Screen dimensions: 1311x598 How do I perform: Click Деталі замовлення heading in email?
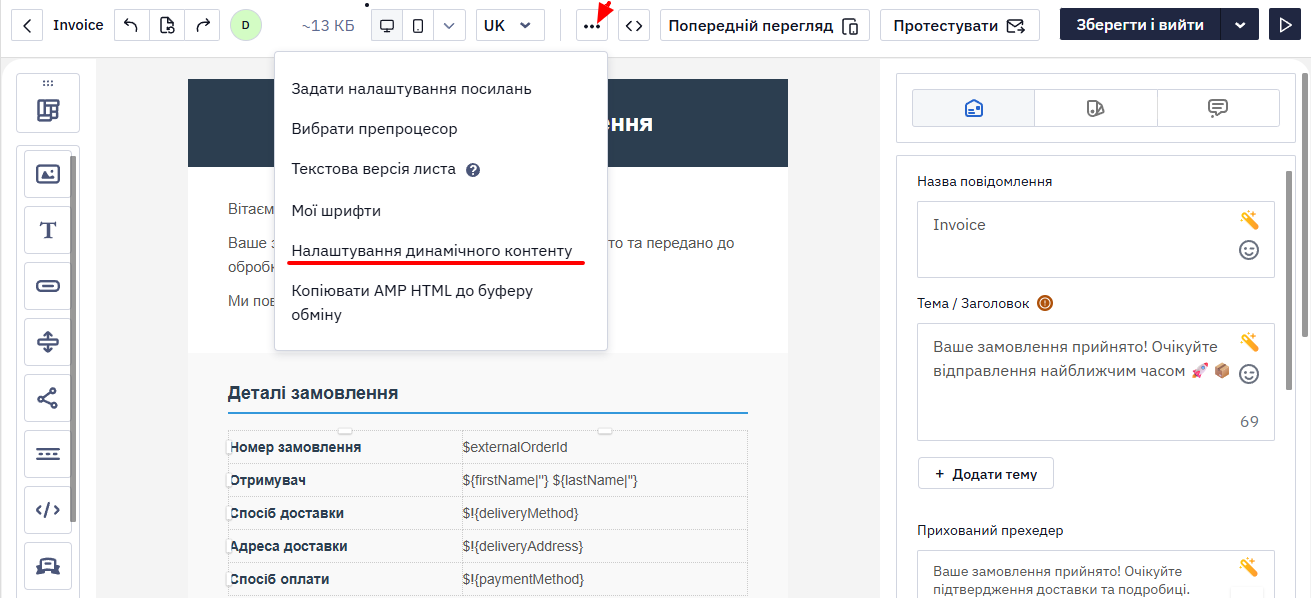313,393
